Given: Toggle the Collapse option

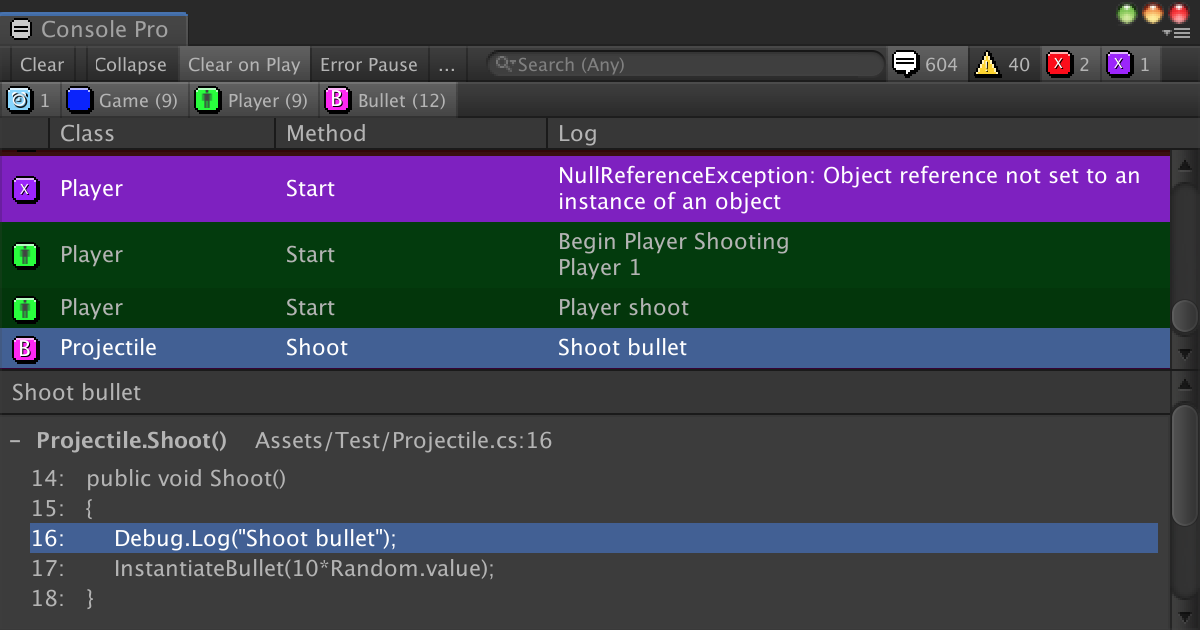Looking at the screenshot, I should pos(130,65).
